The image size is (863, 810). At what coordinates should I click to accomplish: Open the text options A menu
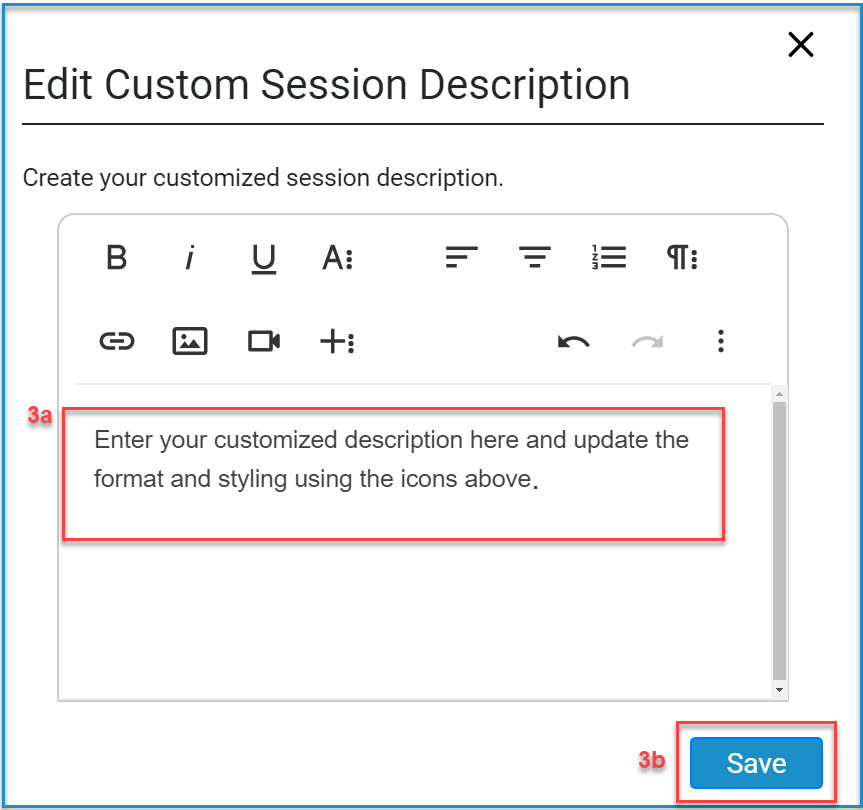coord(337,257)
